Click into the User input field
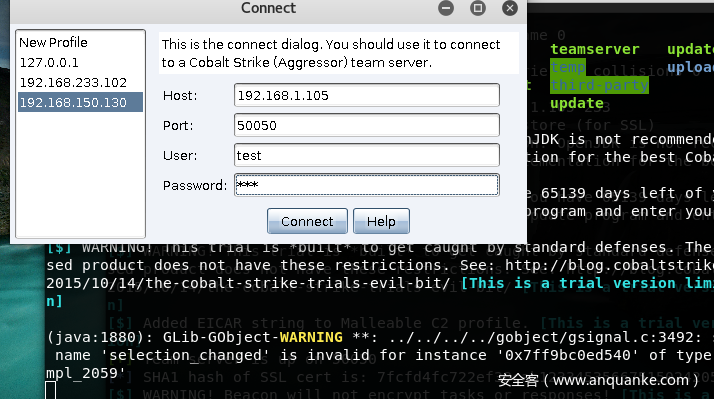This screenshot has height=399, width=714. [367, 155]
